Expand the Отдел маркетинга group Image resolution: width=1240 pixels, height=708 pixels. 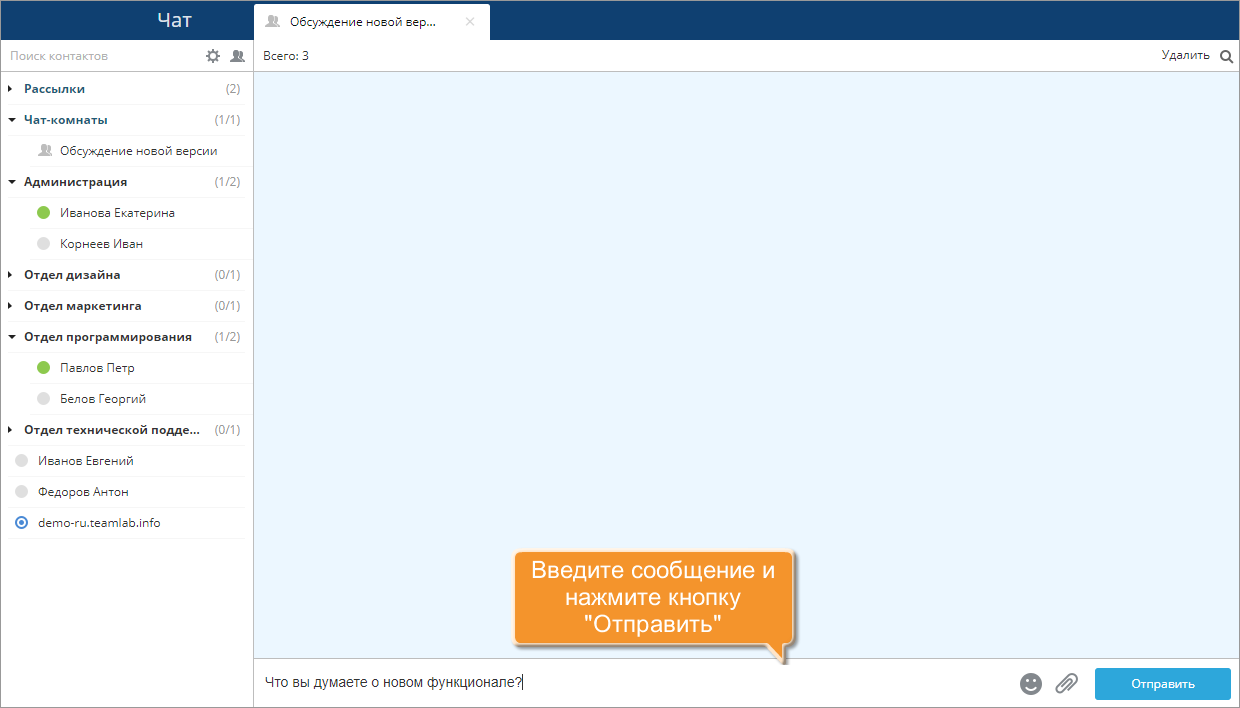(x=11, y=306)
